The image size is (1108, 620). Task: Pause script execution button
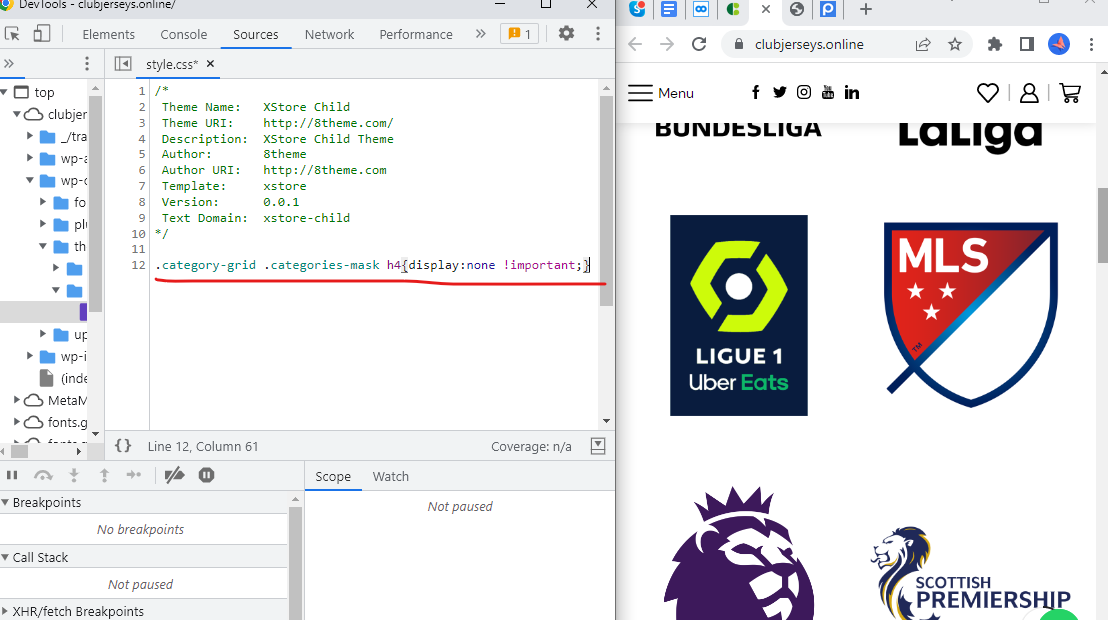click(x=12, y=475)
